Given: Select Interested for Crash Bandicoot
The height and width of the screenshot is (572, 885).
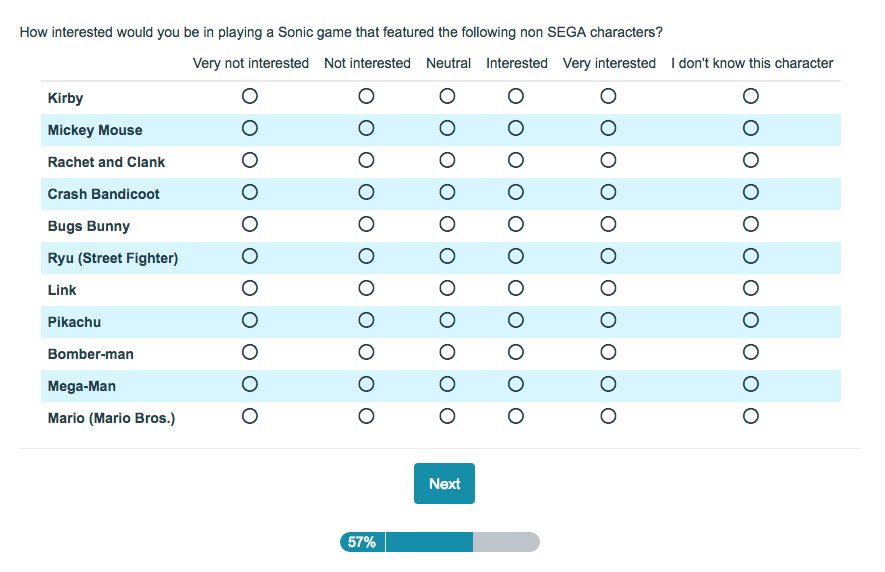Looking at the screenshot, I should [x=516, y=192].
